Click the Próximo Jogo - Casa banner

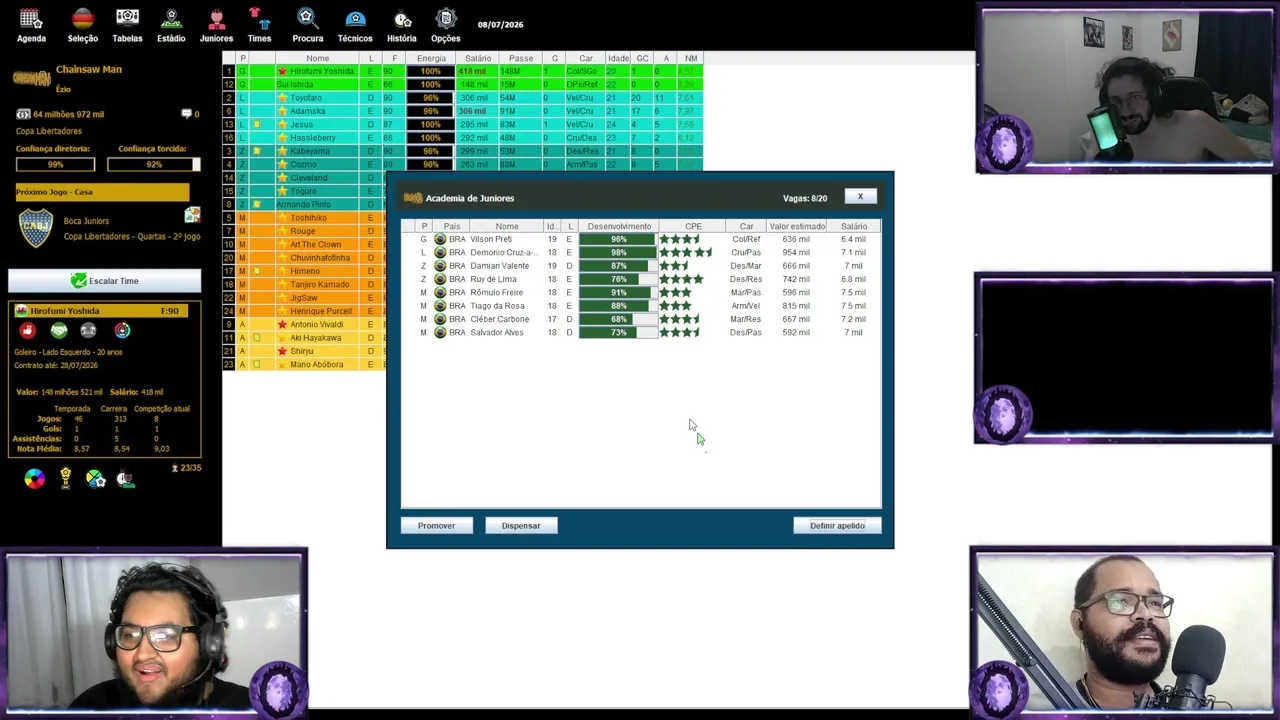click(x=102, y=192)
